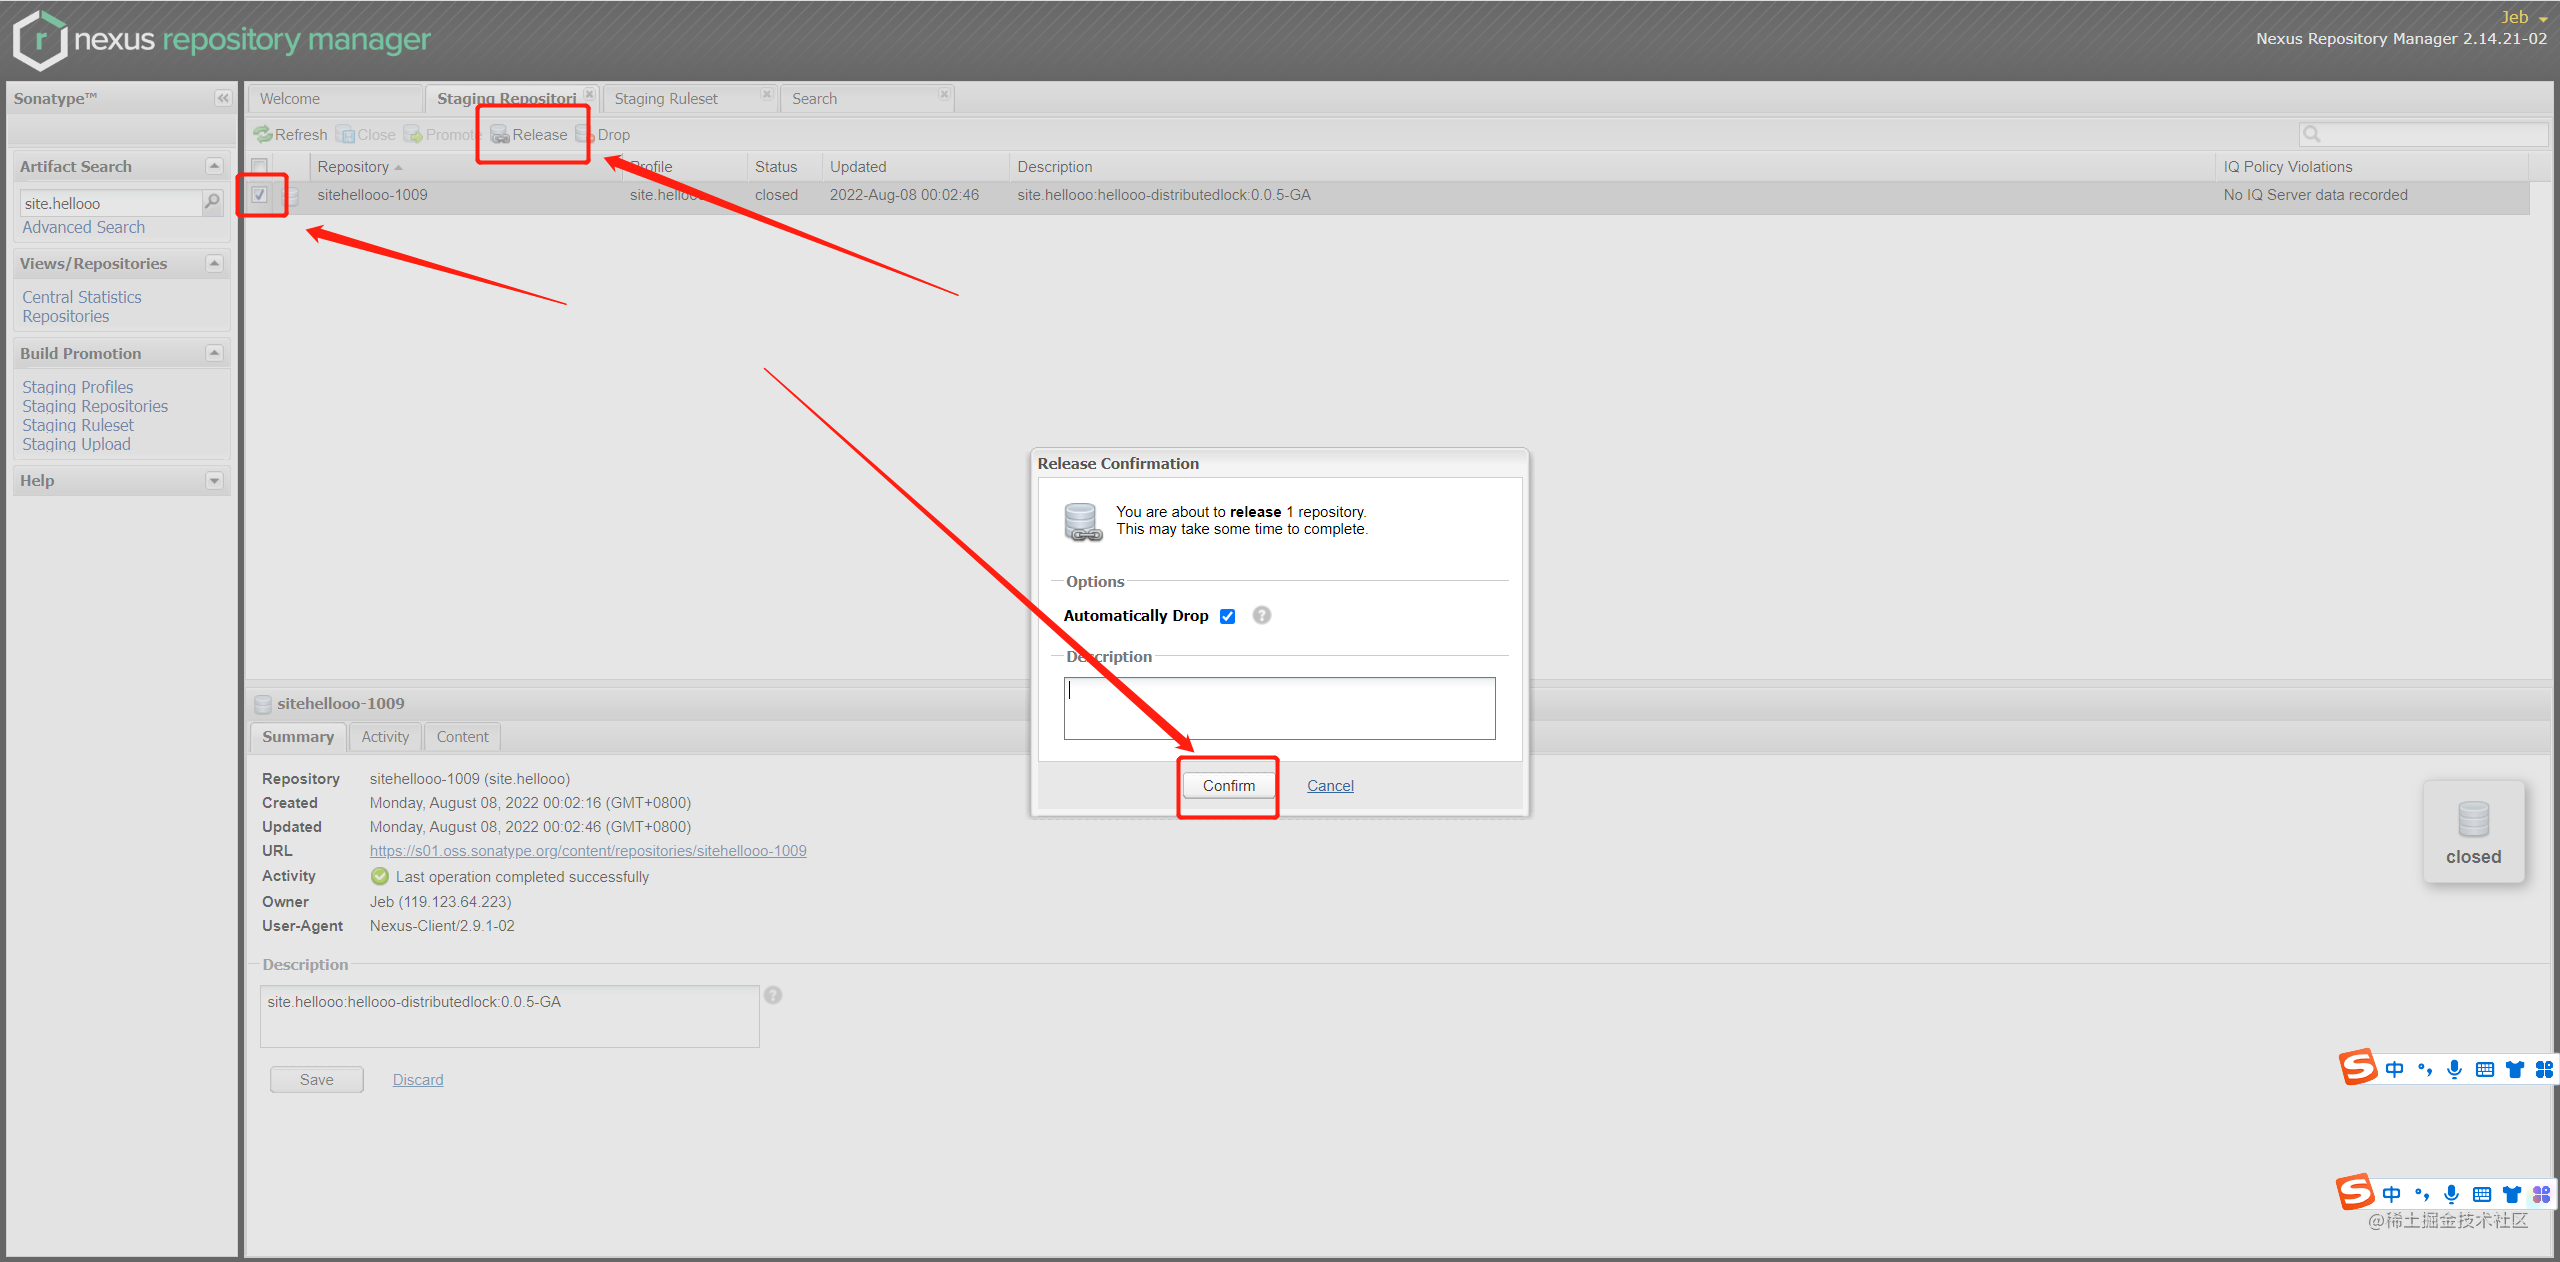The image size is (2560, 1262).
Task: Toggle the Automatically Drop checkbox
Action: pos(1228,616)
